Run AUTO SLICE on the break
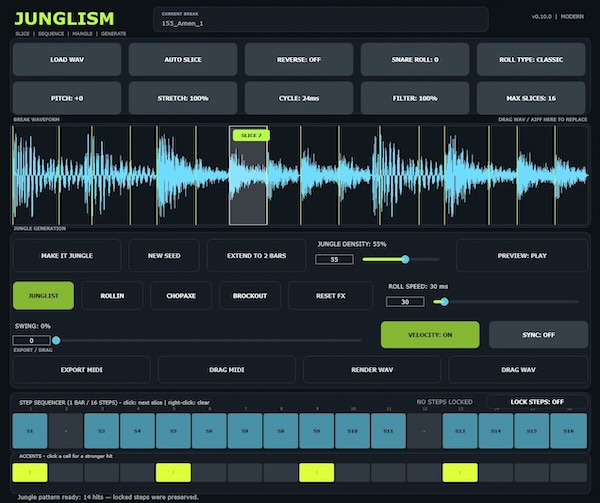 pos(183,59)
